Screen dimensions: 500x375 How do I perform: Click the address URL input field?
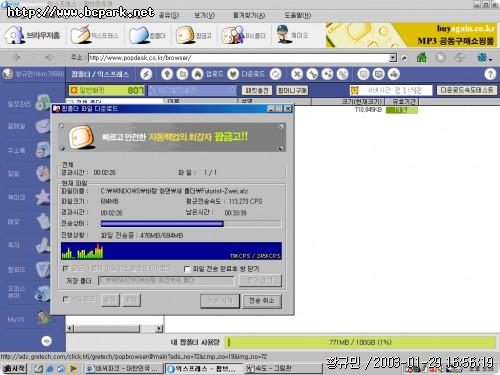click(x=239, y=58)
